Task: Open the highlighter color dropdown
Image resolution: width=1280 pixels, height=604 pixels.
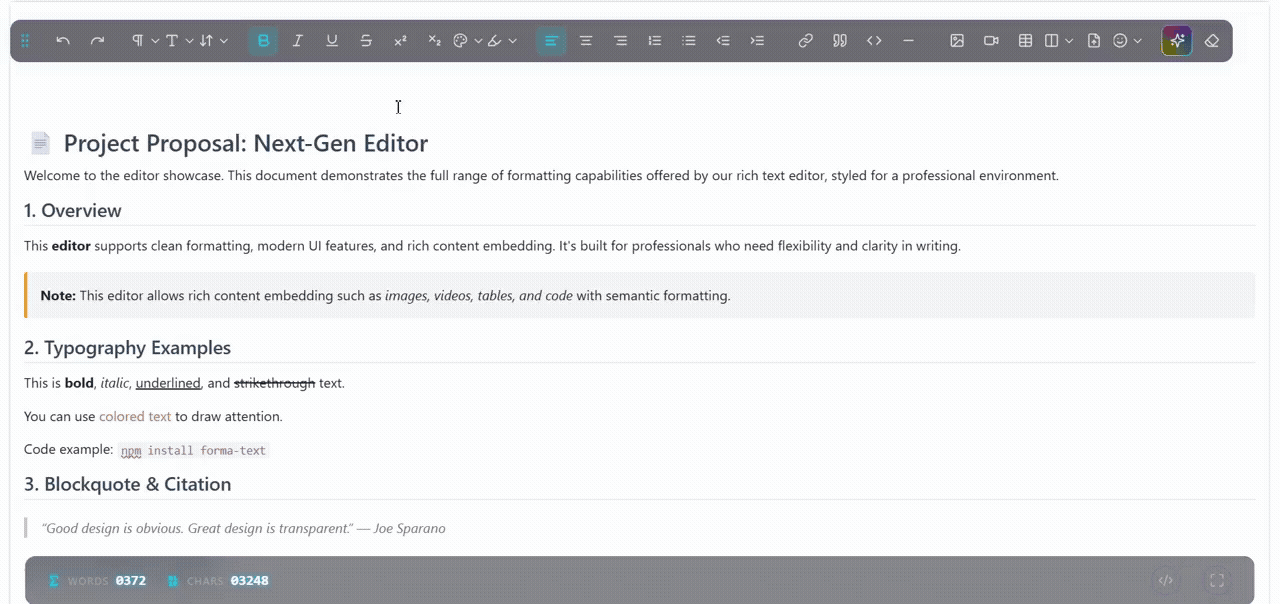Action: [502, 41]
